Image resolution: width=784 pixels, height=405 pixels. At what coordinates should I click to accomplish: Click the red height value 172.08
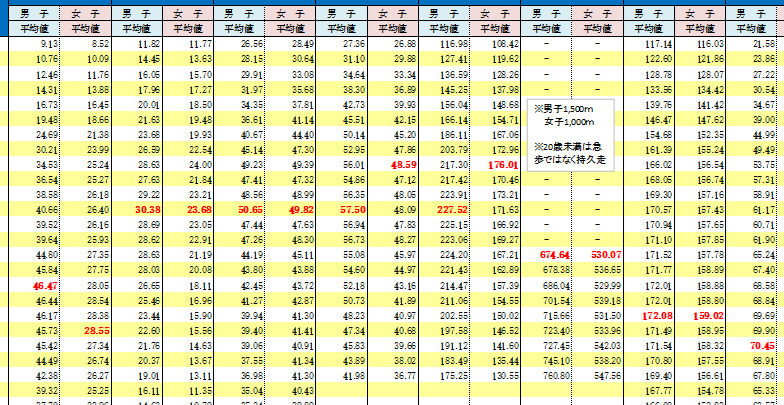[x=656, y=315]
